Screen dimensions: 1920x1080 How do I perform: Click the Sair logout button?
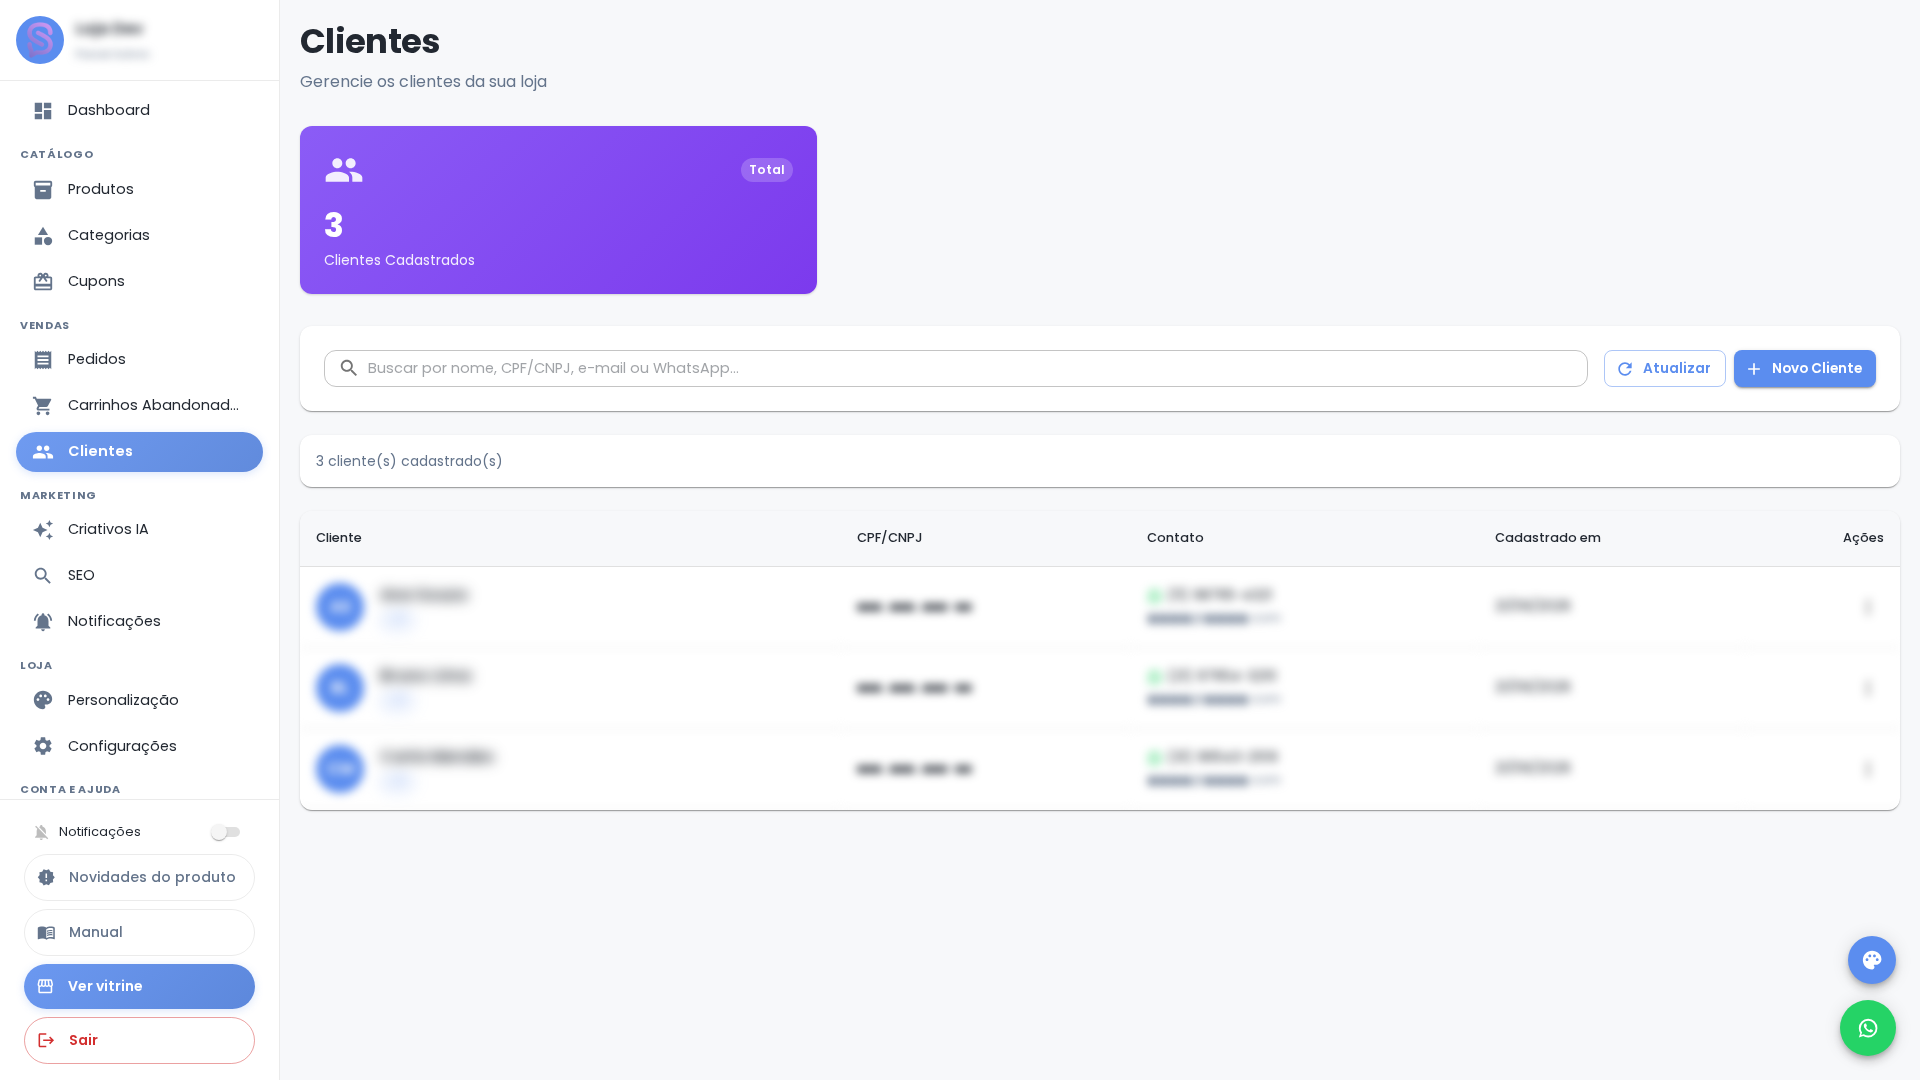tap(139, 1041)
